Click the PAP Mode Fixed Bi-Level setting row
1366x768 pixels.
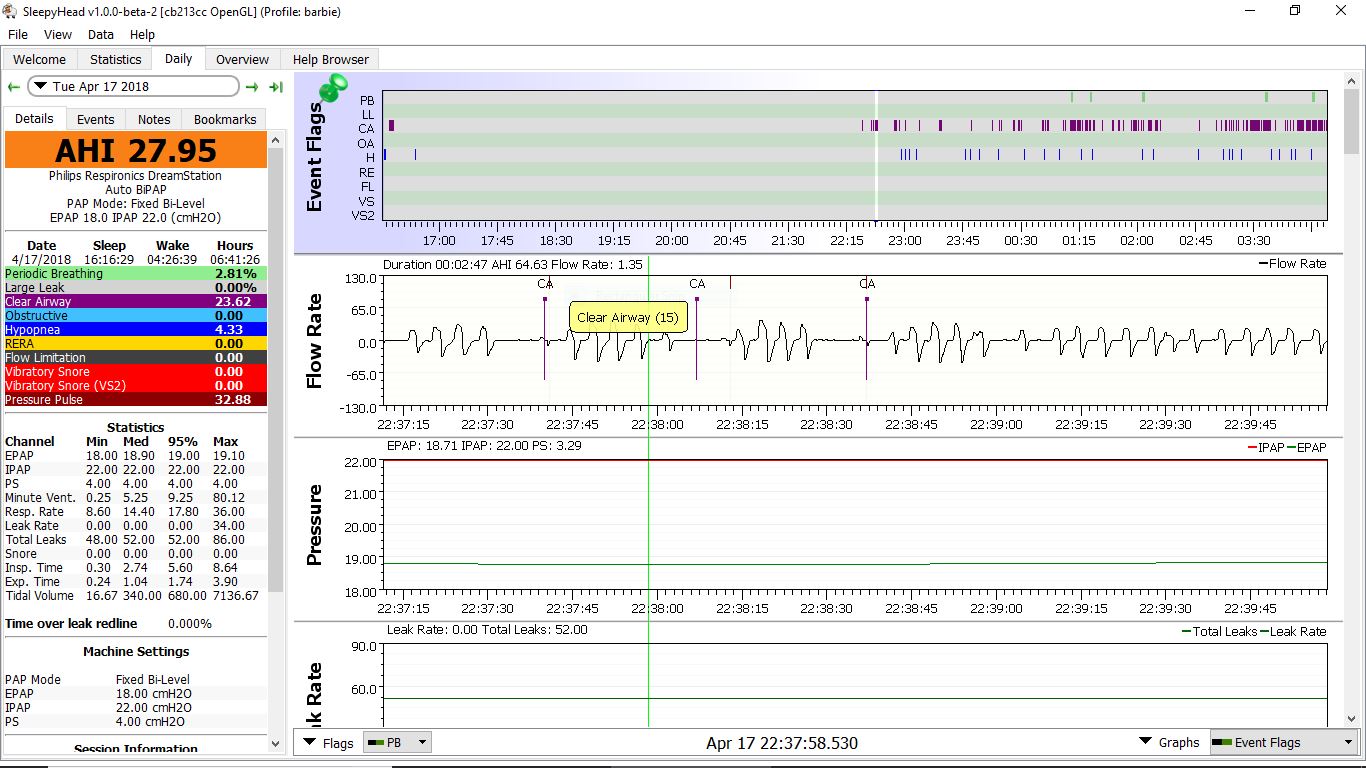136,680
